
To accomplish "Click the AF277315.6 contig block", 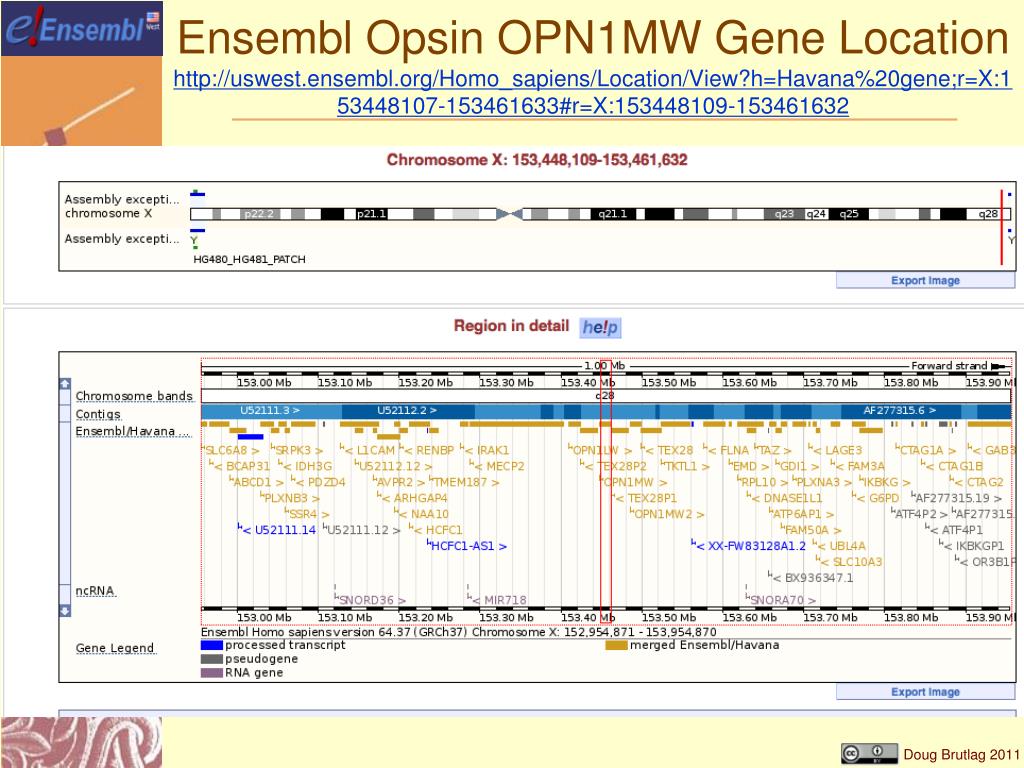I will coord(900,411).
